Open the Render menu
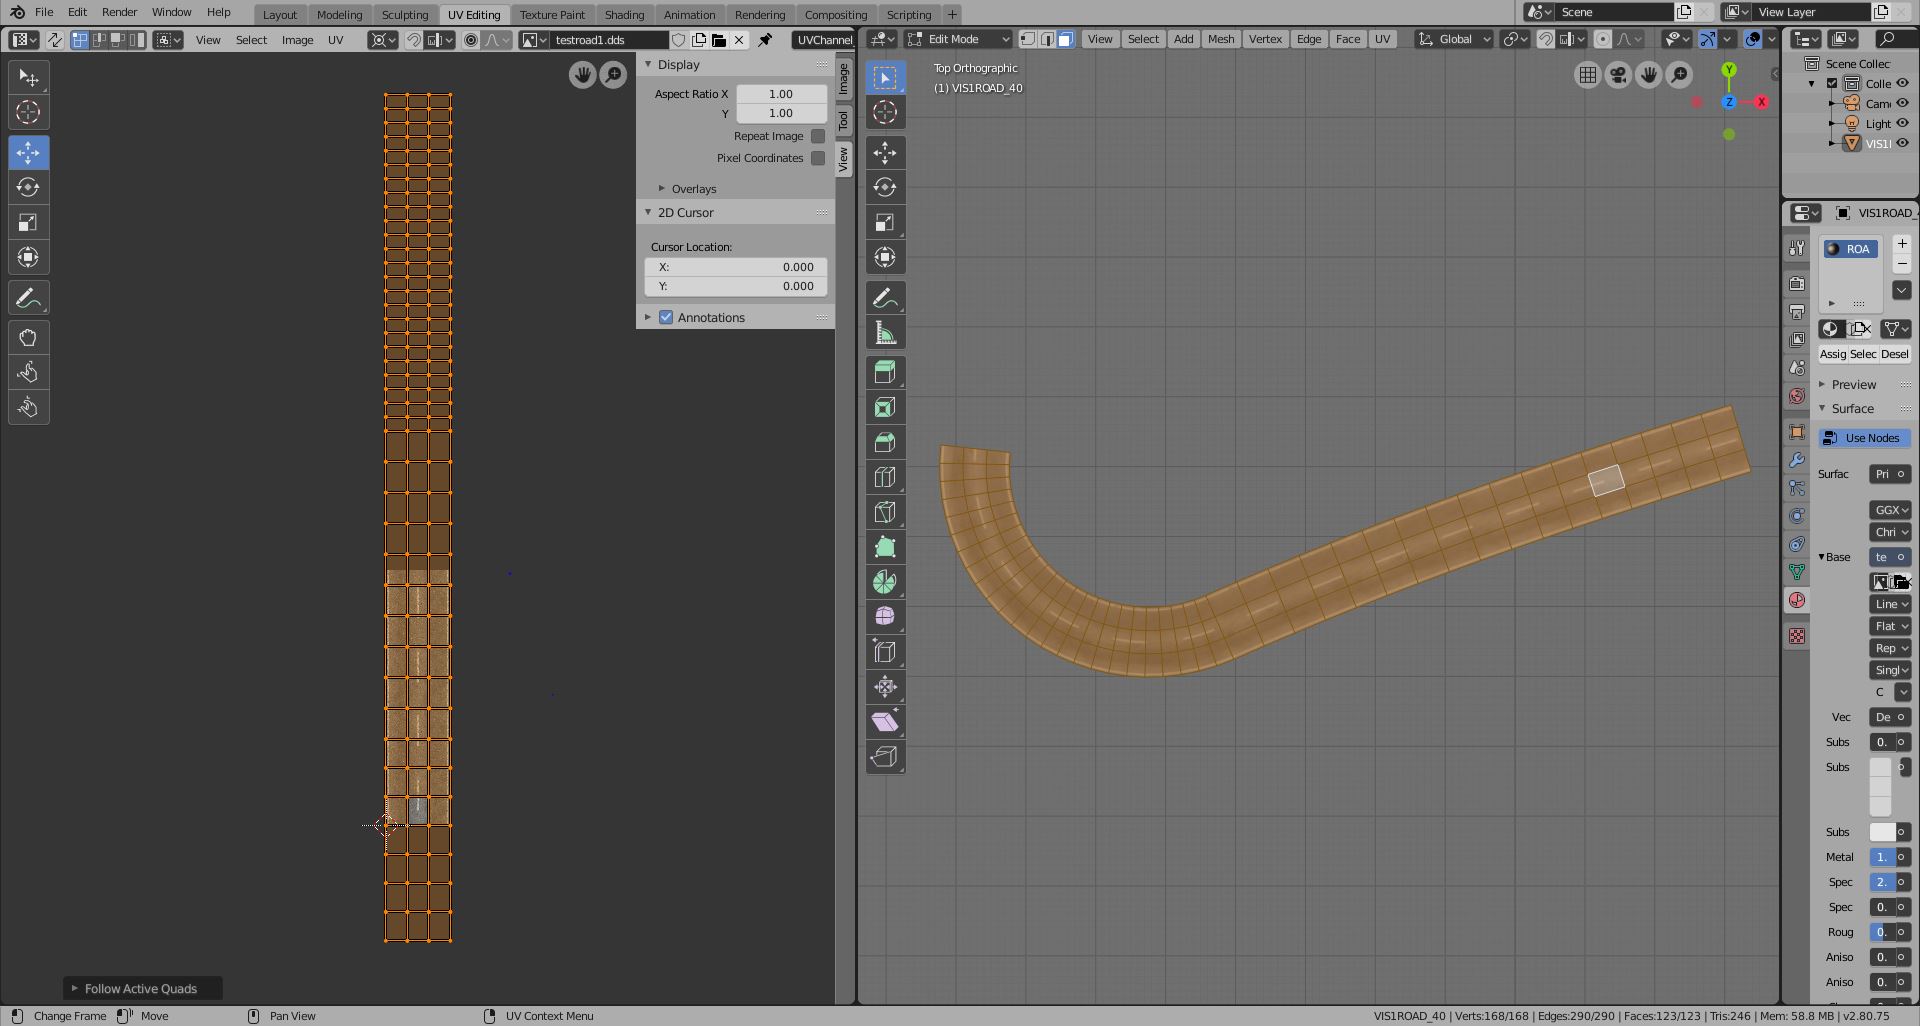The width and height of the screenshot is (1920, 1026). tap(119, 12)
